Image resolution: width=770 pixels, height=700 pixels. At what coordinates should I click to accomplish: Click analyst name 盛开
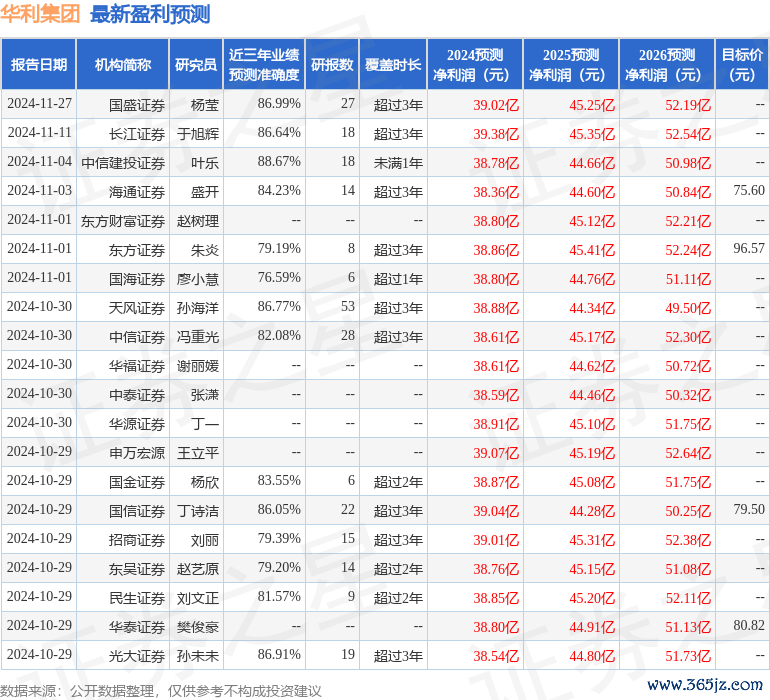[x=205, y=192]
